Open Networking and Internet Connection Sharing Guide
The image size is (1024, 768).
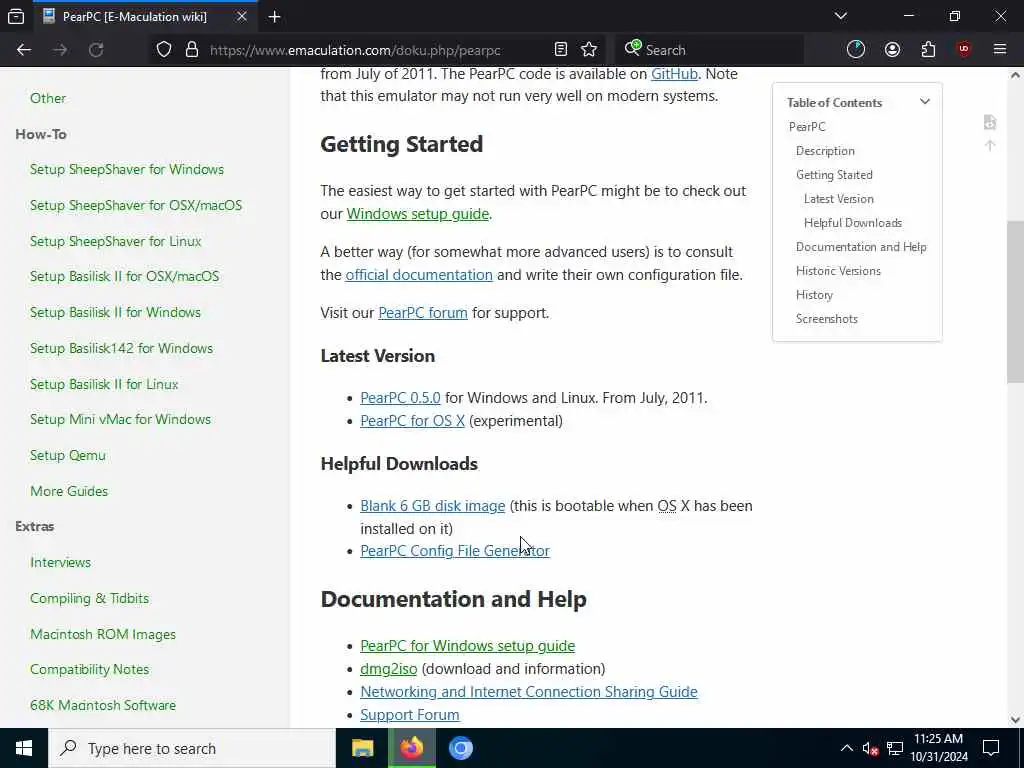tap(528, 692)
